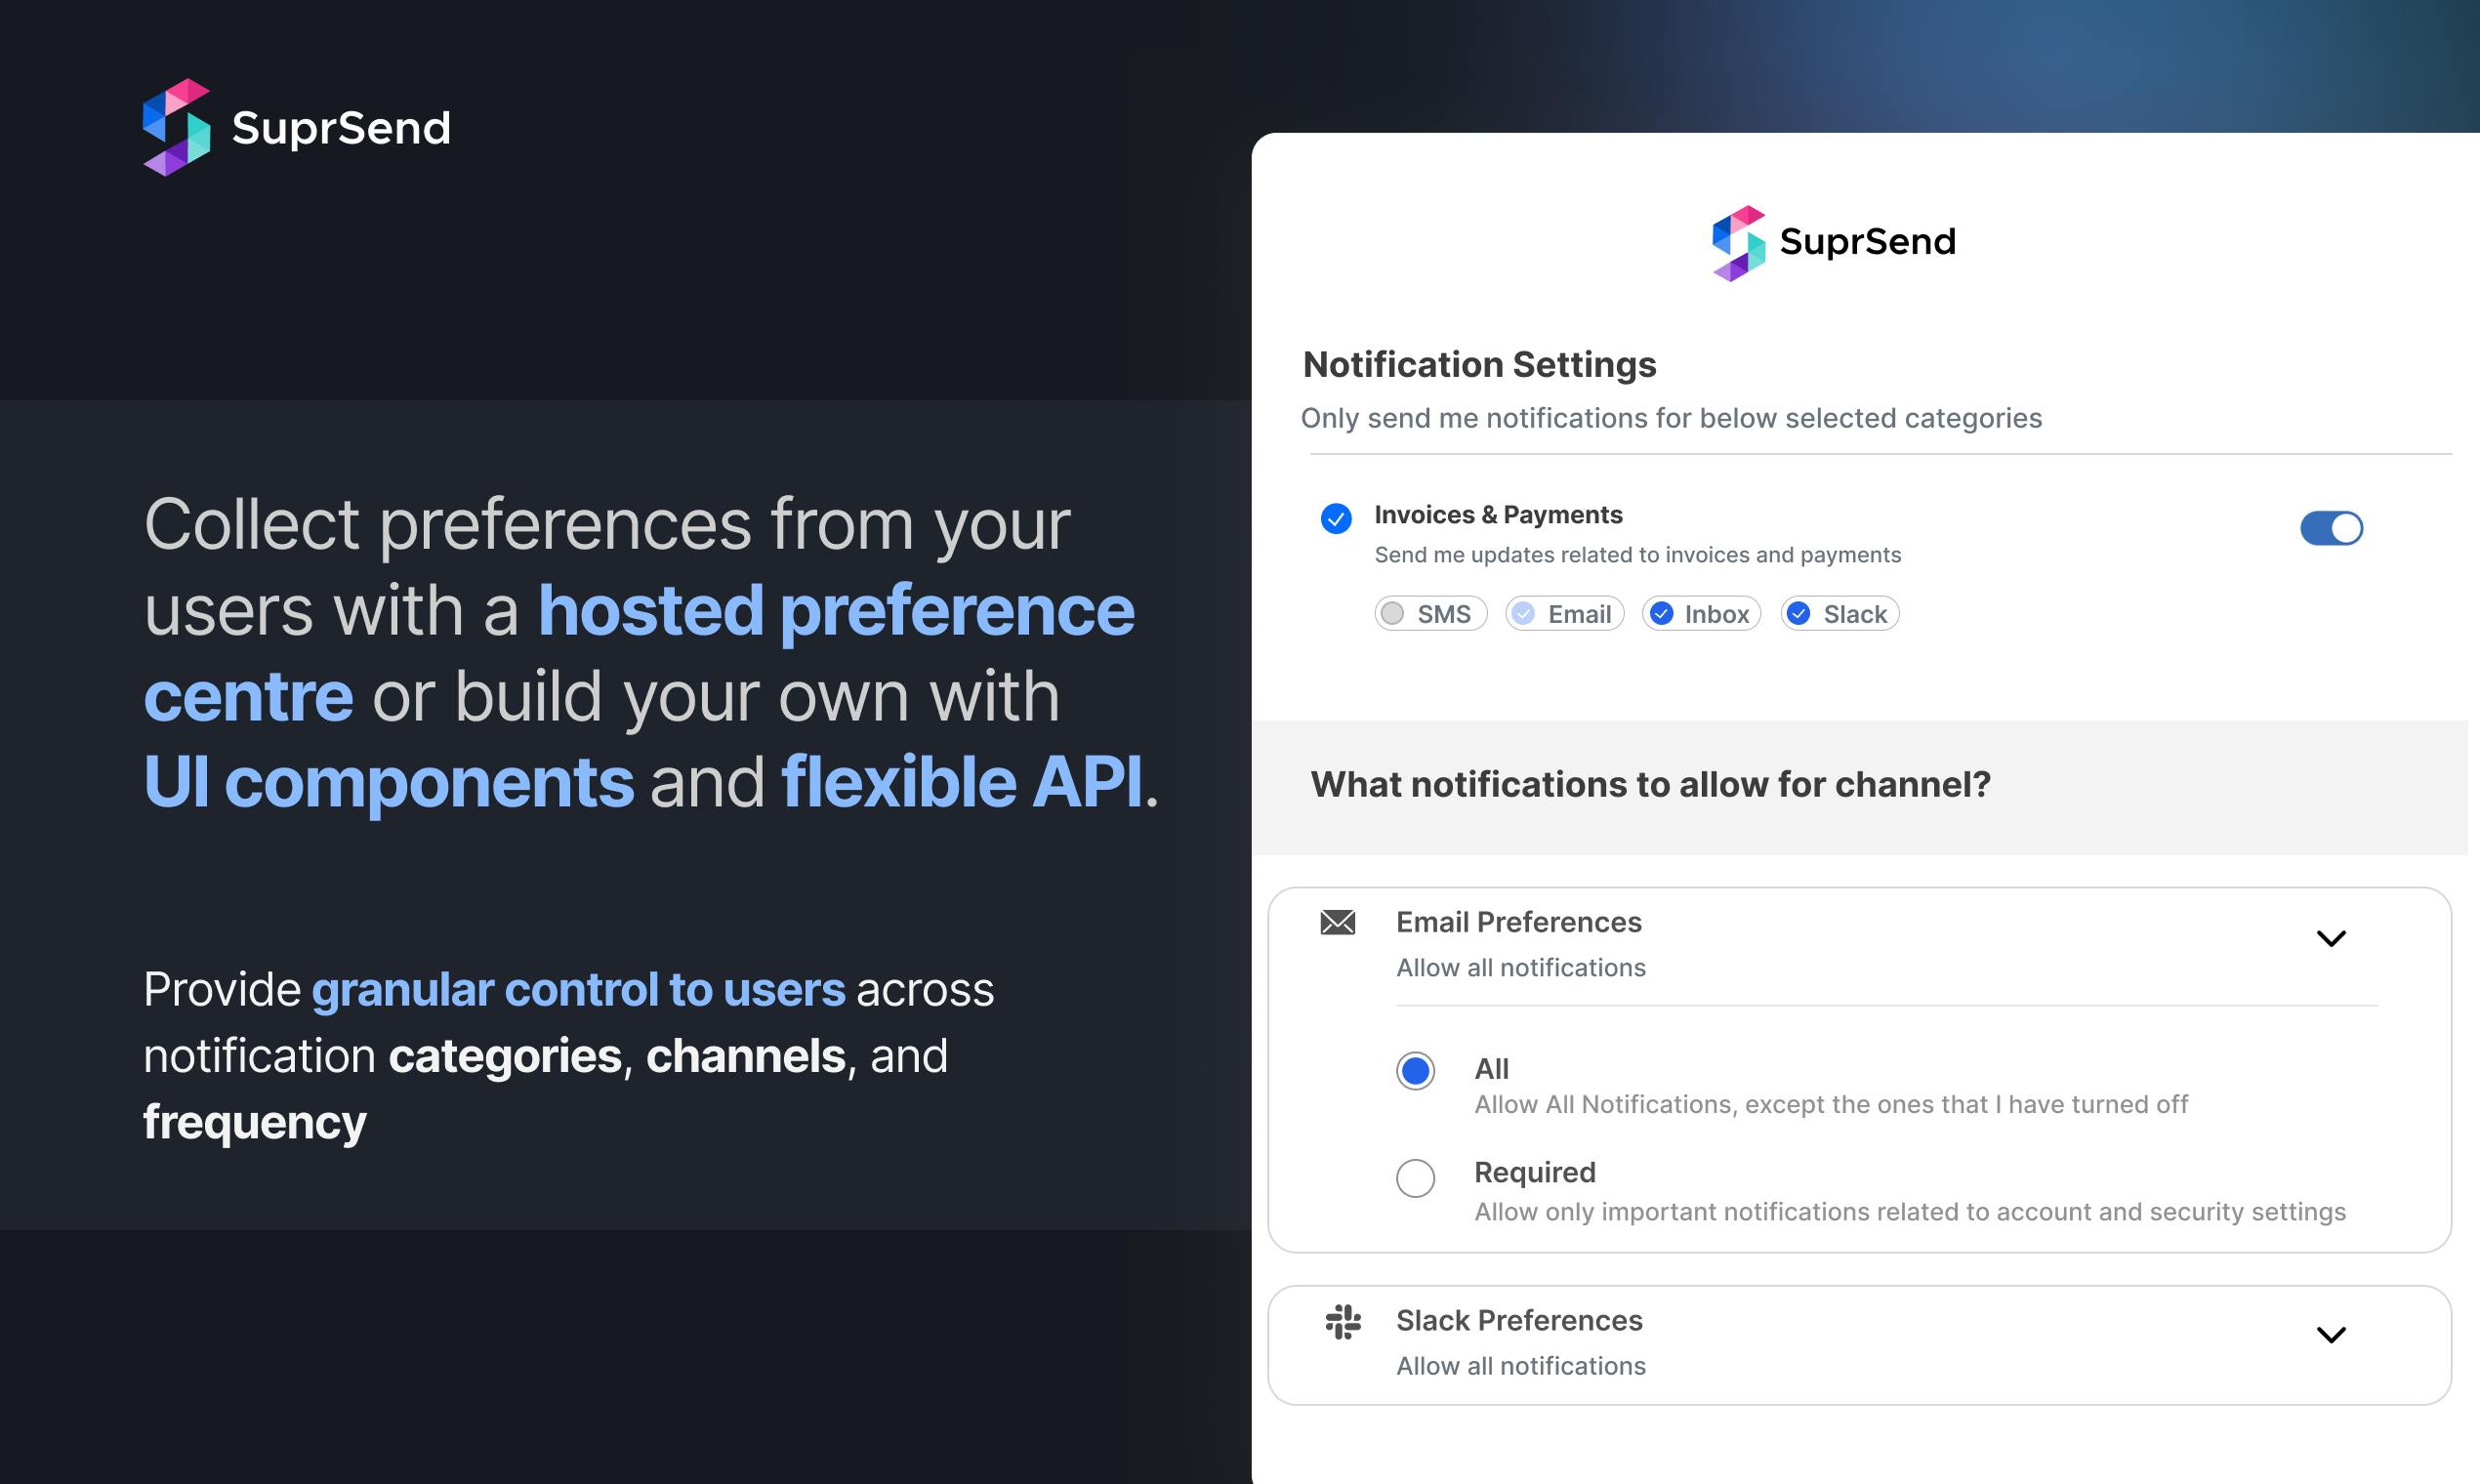Click 'Only send me notifications for below selected categories'
This screenshot has height=1484, width=2480.
pyautogui.click(x=1671, y=418)
